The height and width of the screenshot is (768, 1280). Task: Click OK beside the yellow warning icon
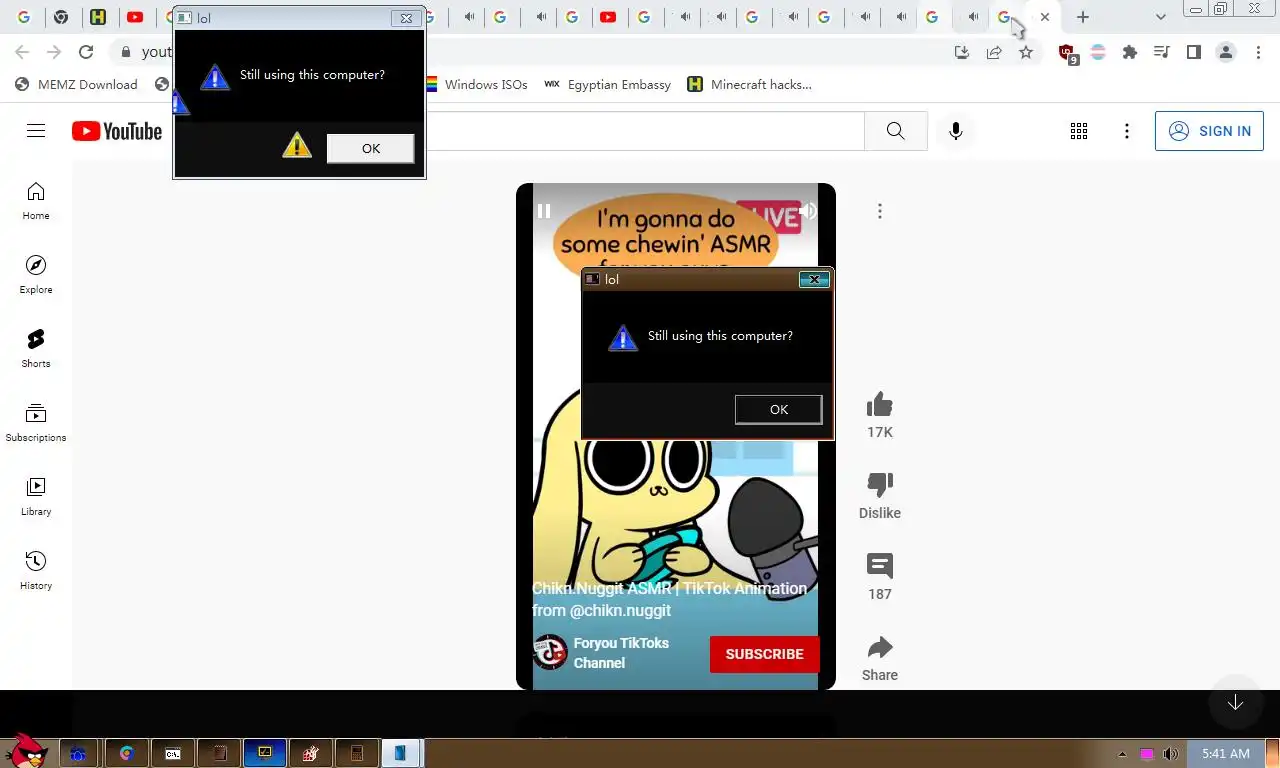tap(370, 148)
